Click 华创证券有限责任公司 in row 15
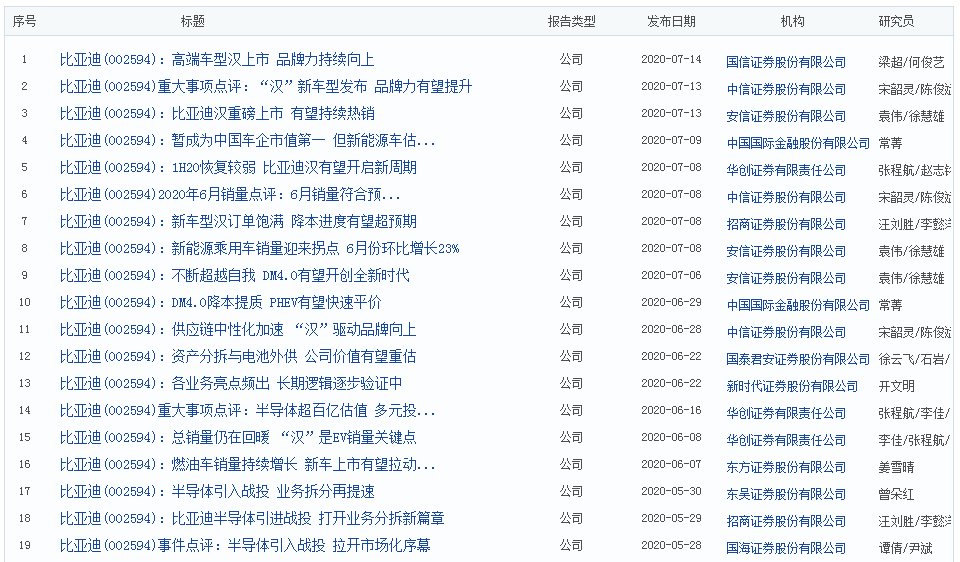Image resolution: width=960 pixels, height=562 pixels. click(786, 439)
